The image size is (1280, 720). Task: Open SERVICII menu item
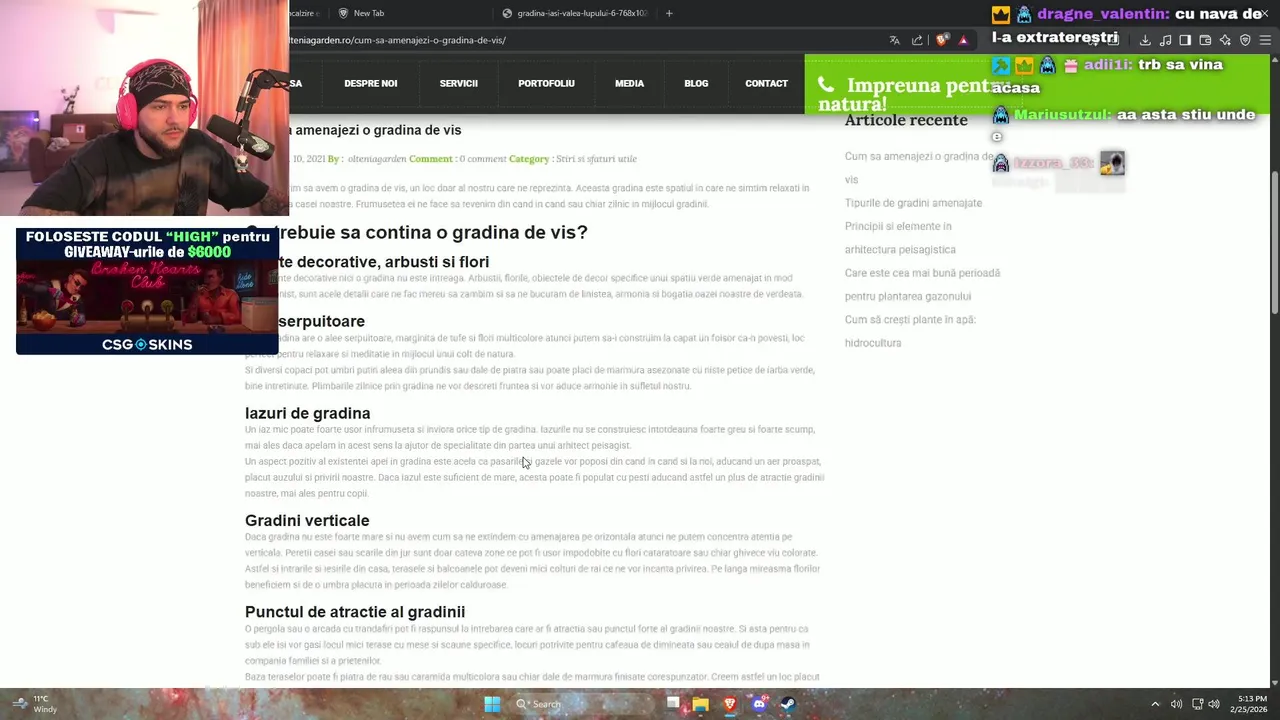click(459, 83)
